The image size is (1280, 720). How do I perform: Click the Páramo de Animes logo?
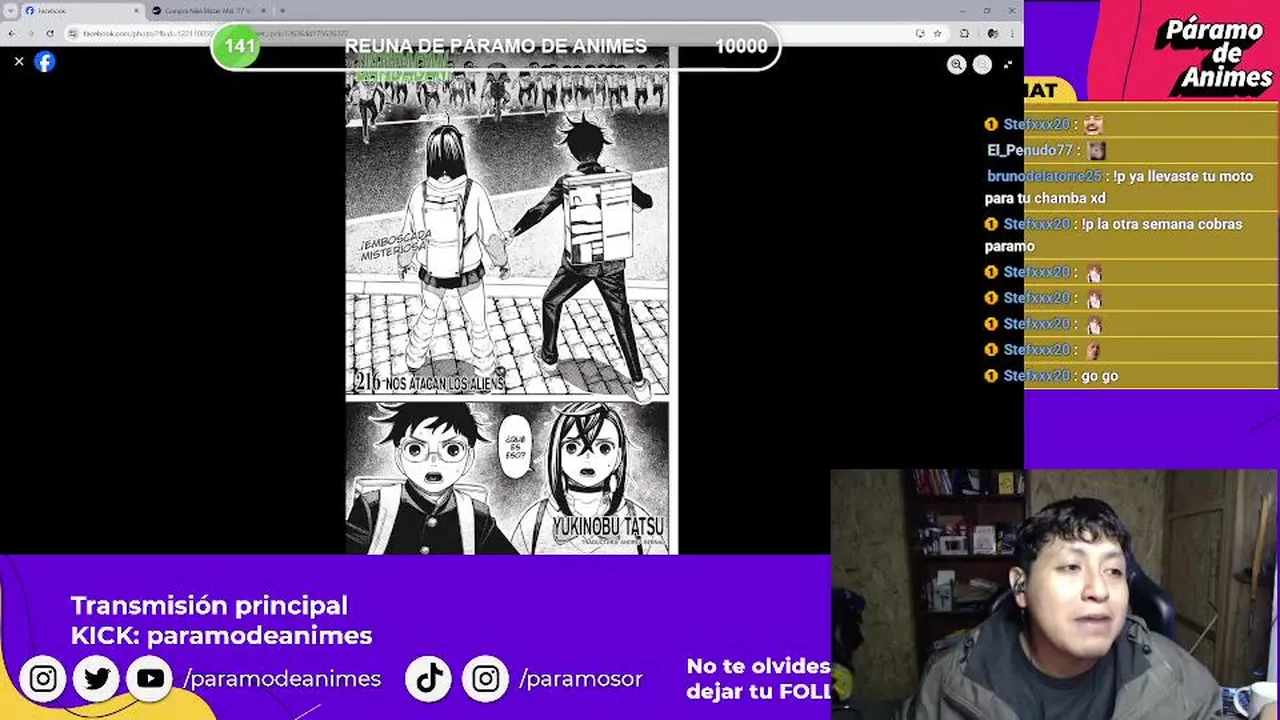coord(1214,54)
